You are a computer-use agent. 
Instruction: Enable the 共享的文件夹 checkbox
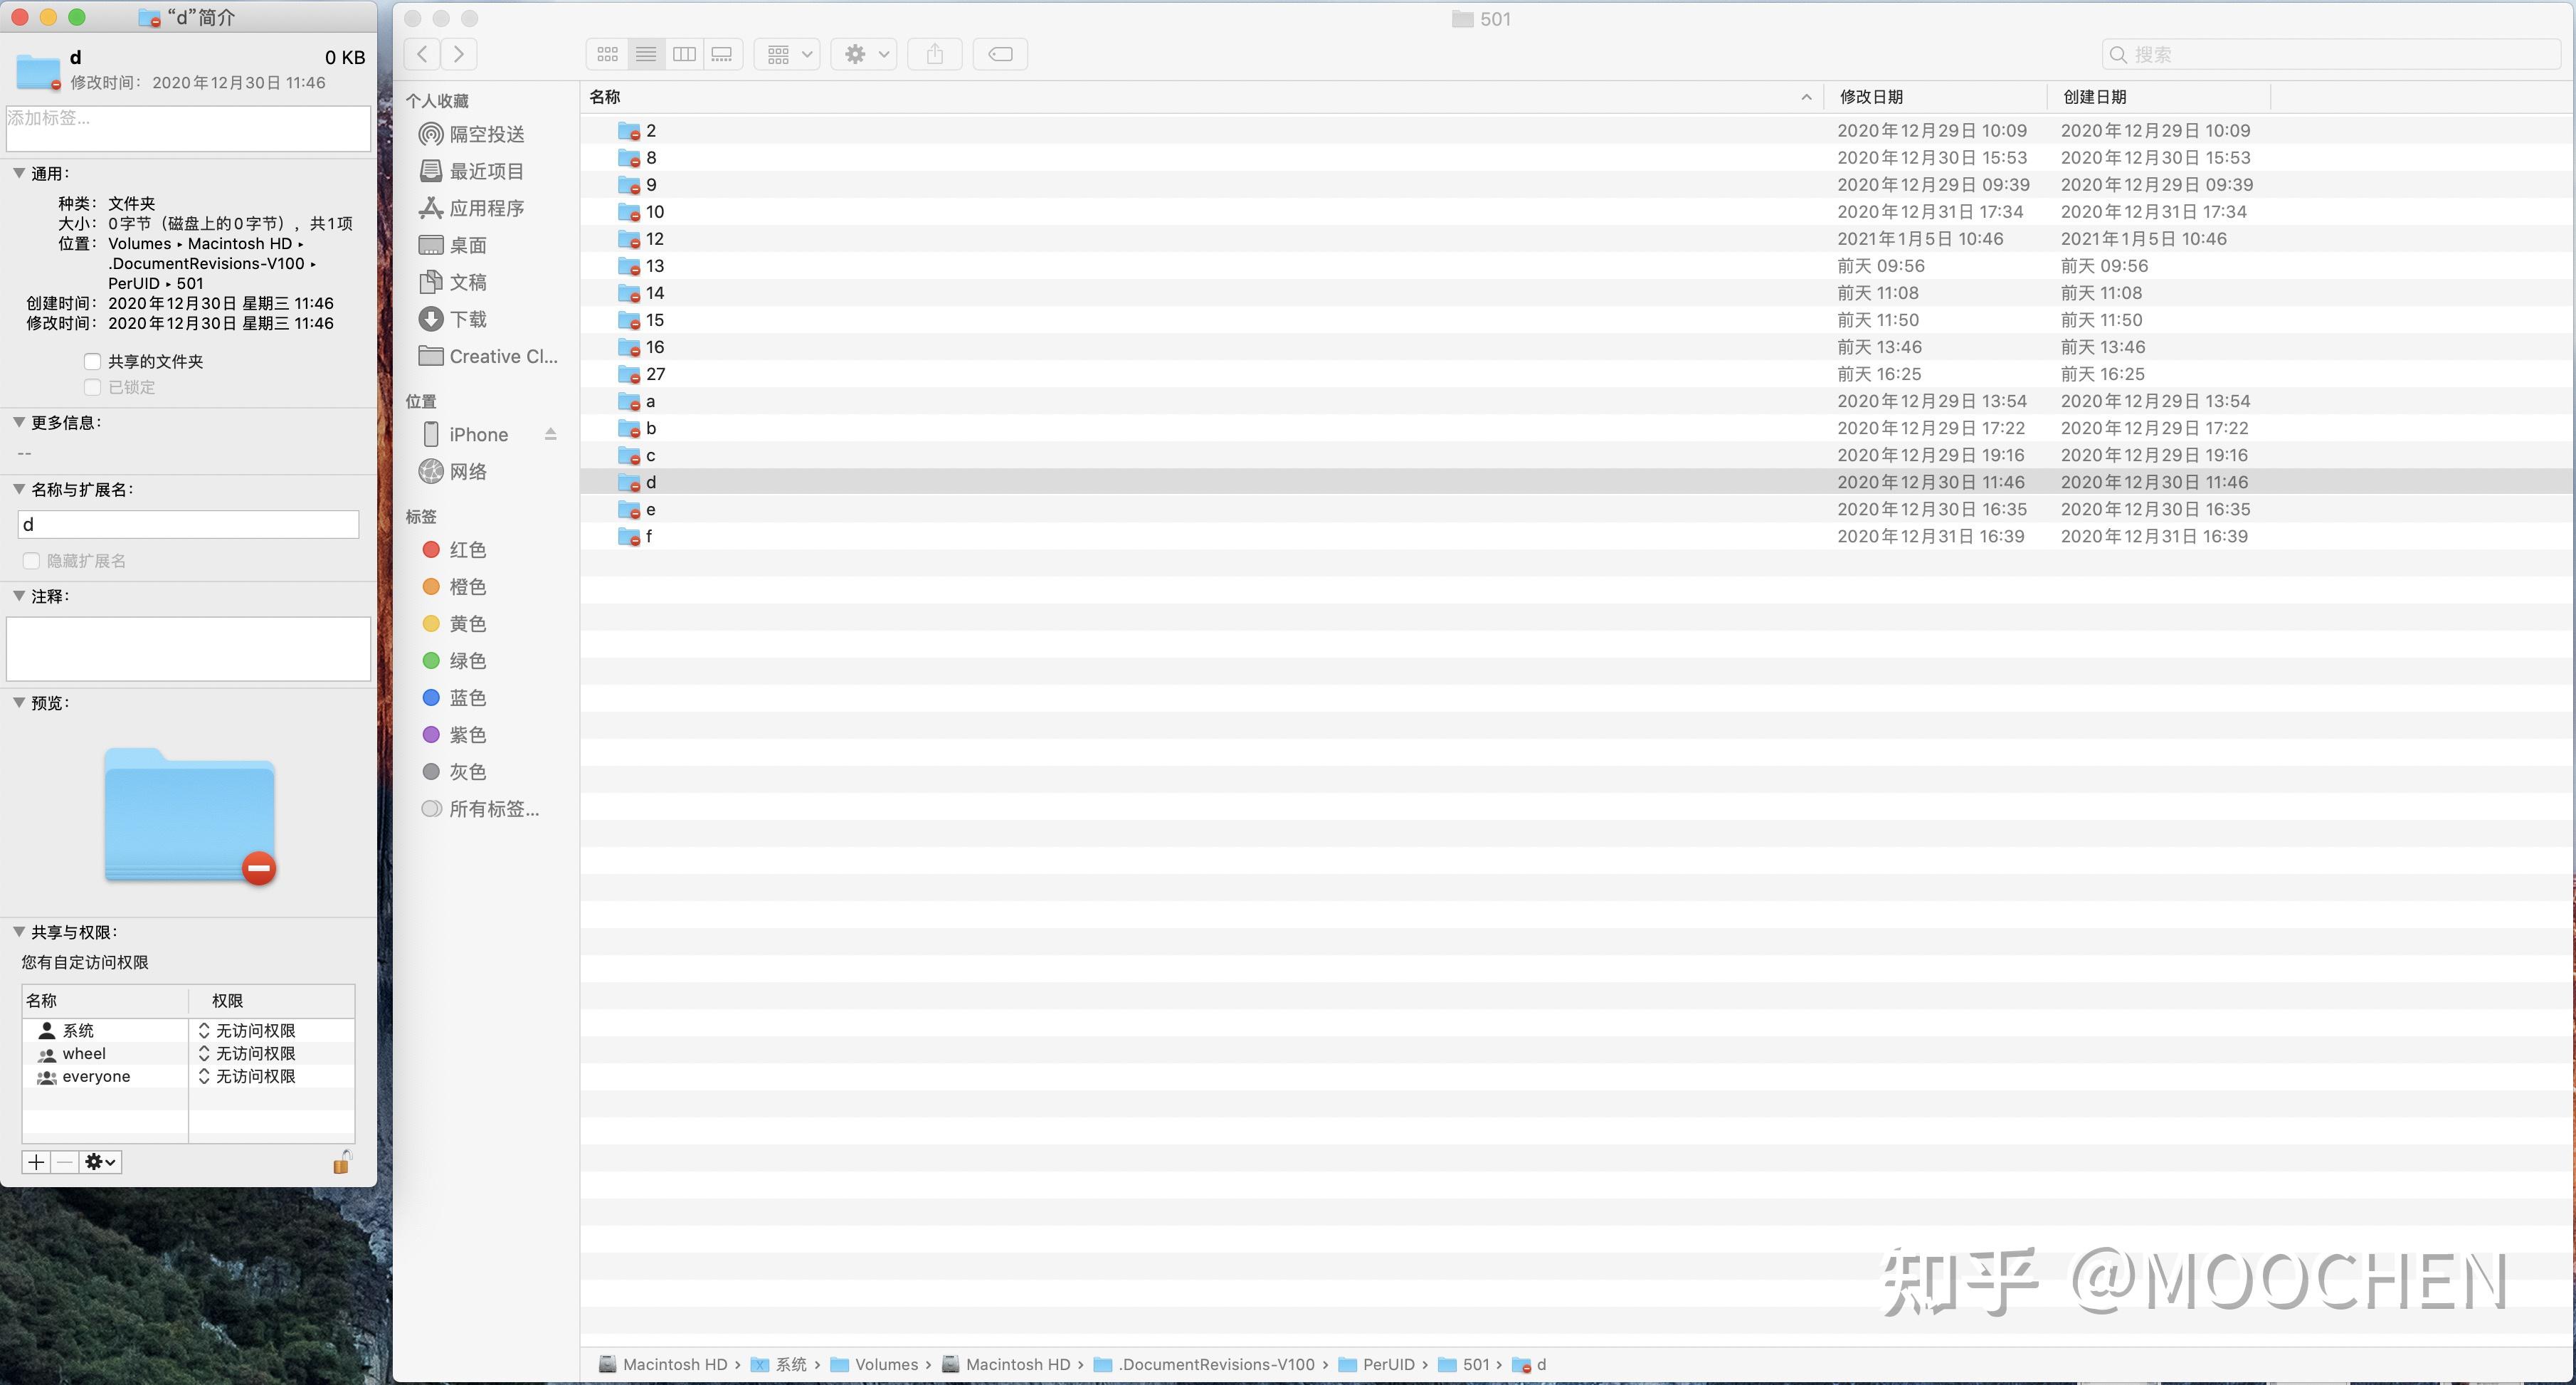(92, 361)
